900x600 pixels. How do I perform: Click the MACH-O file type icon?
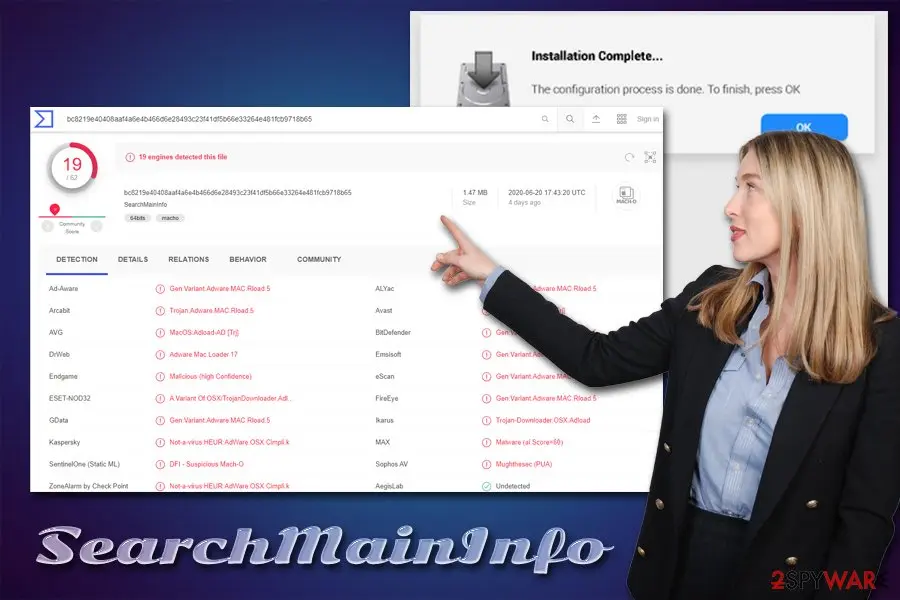coord(626,196)
